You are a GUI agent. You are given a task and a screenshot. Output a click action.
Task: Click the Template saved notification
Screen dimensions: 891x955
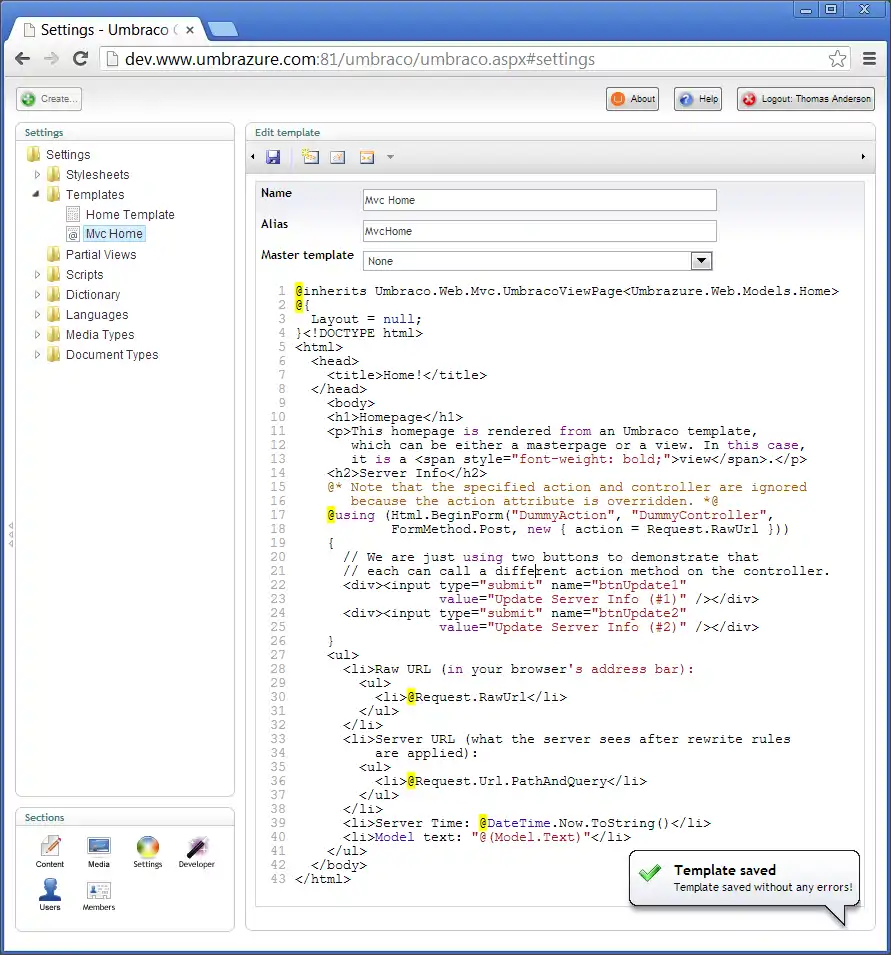744,878
